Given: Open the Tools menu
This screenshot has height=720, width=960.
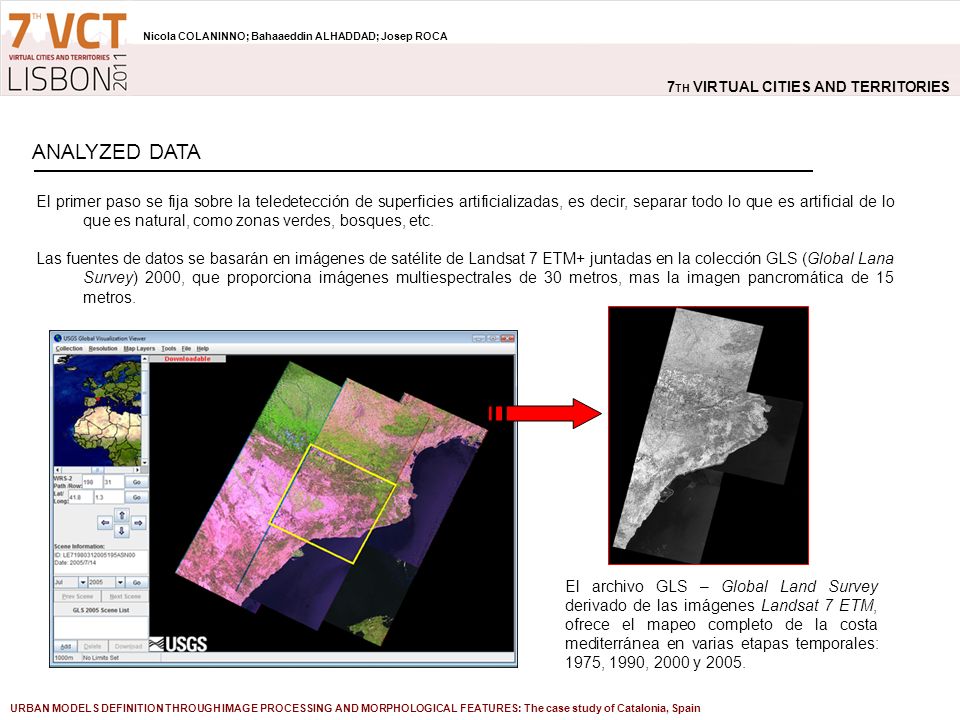Looking at the screenshot, I should pos(168,348).
